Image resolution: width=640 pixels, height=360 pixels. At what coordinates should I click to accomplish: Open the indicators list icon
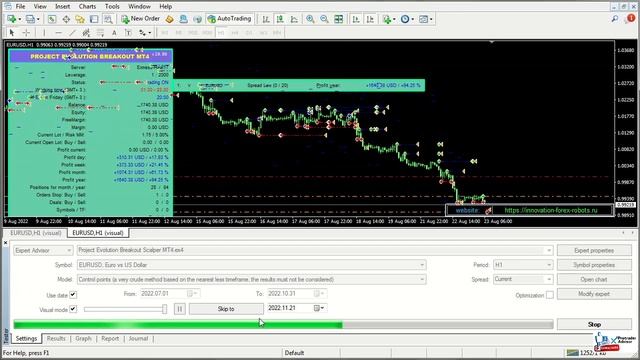click(x=387, y=19)
